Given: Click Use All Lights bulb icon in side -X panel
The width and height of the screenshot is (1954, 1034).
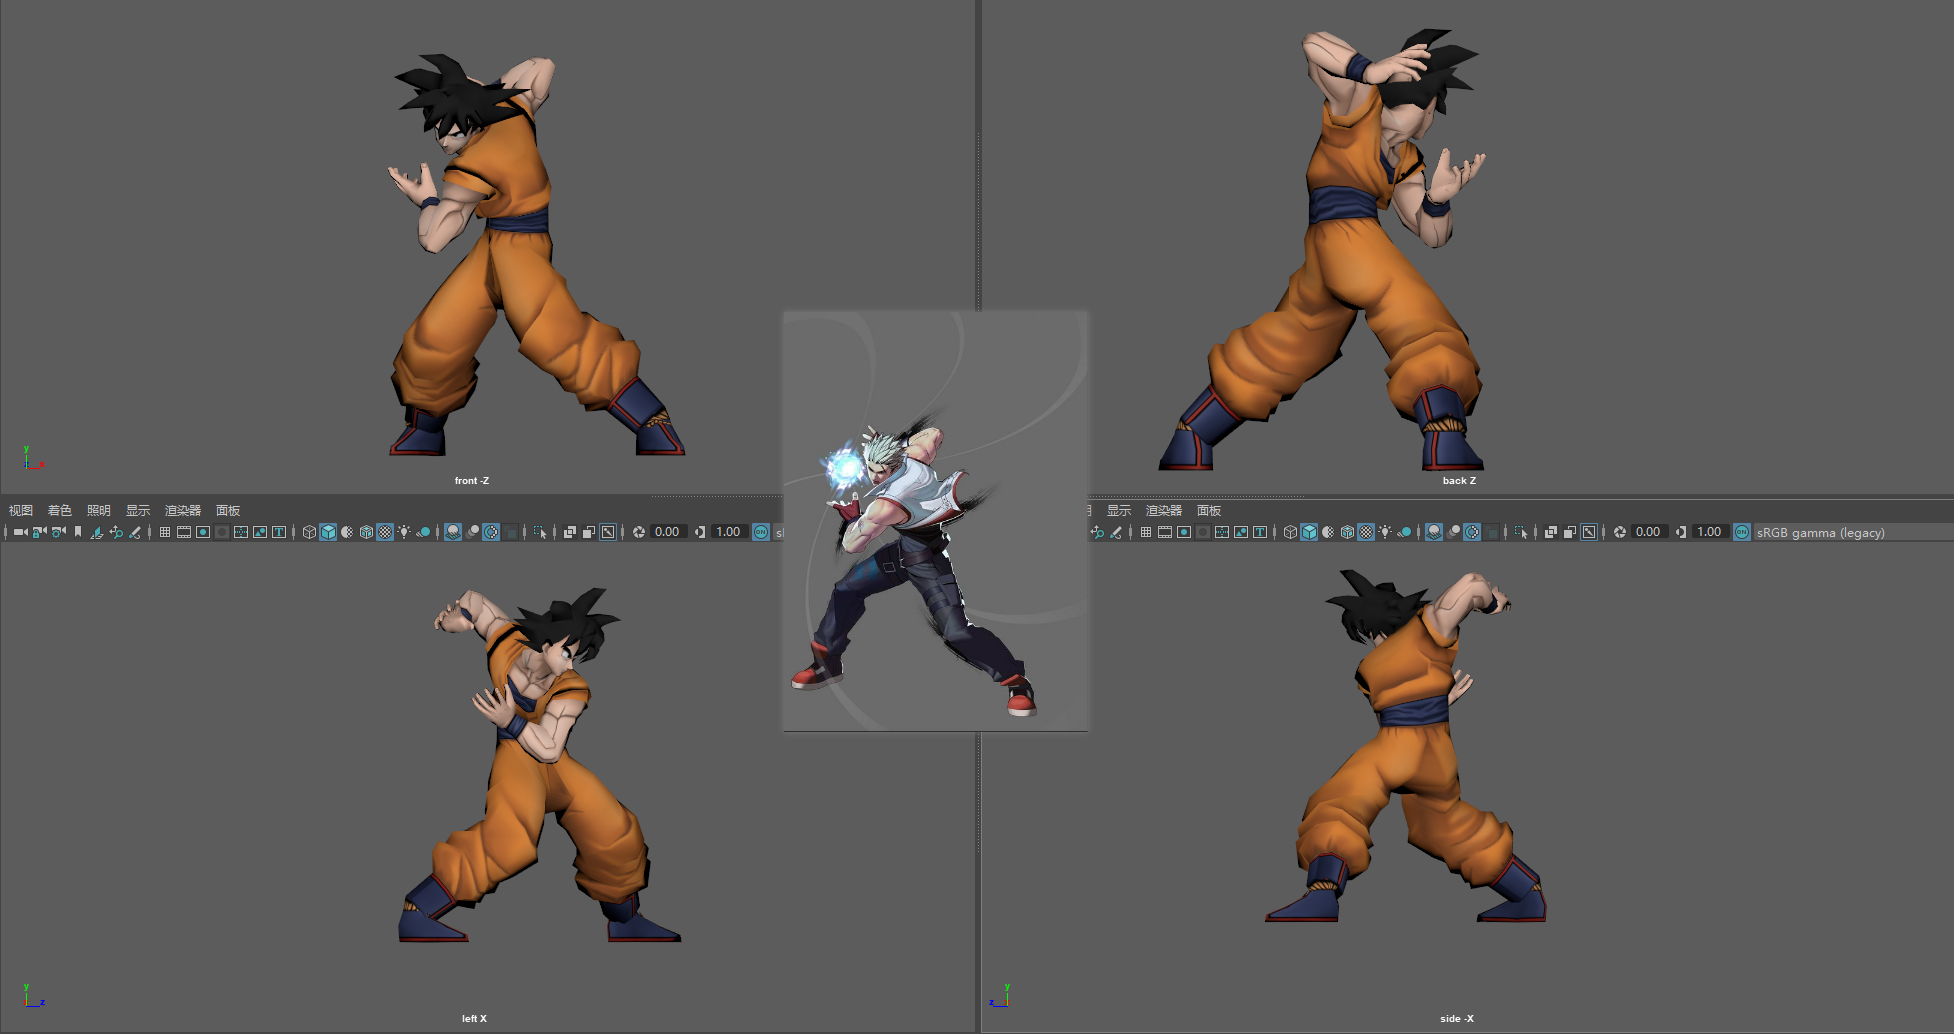Looking at the screenshot, I should 1385,532.
